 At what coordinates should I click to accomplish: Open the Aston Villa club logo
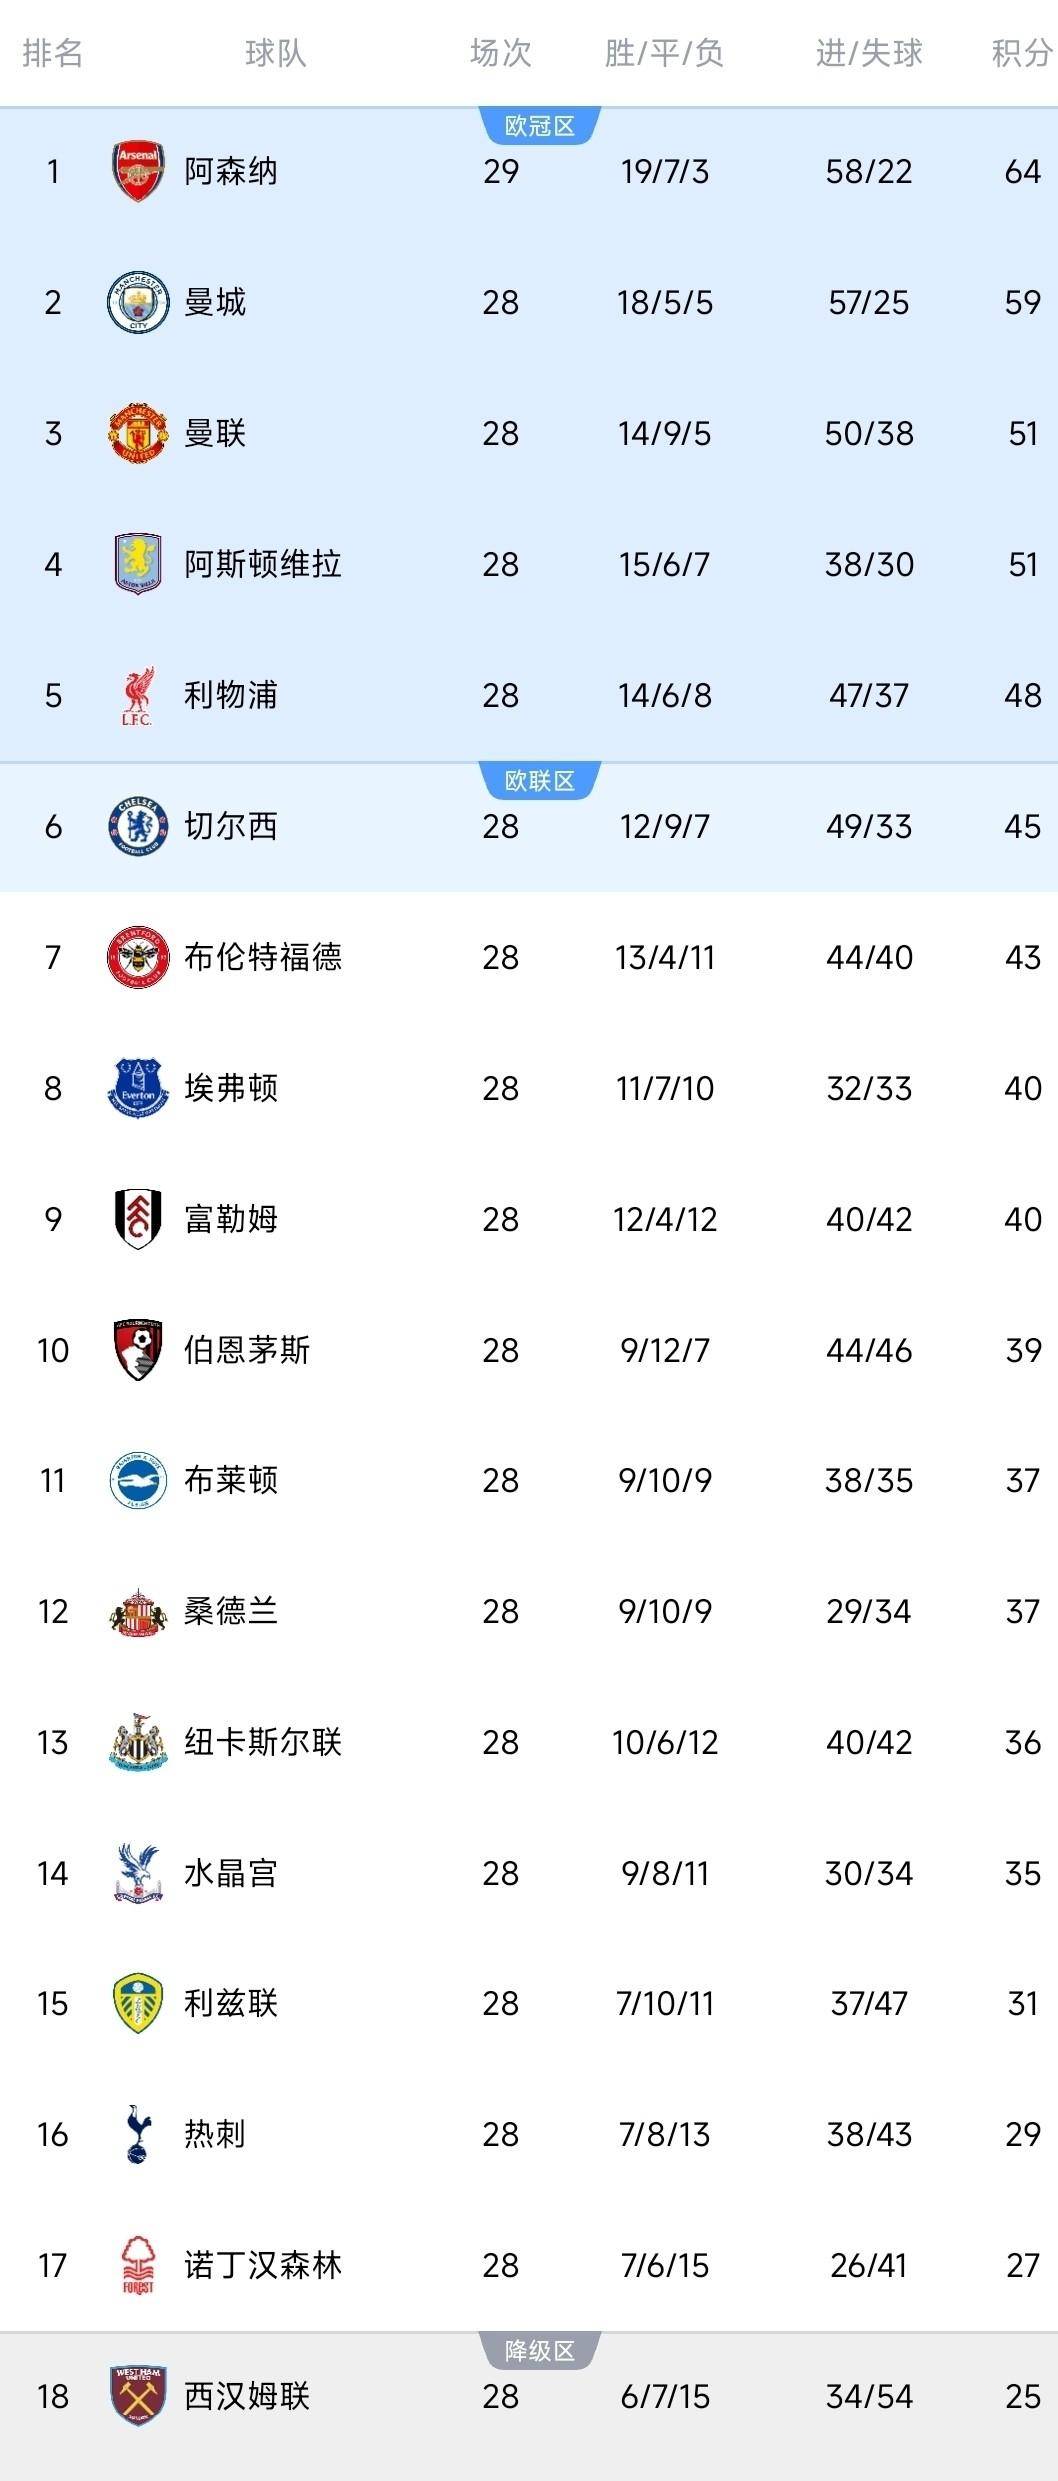137,564
